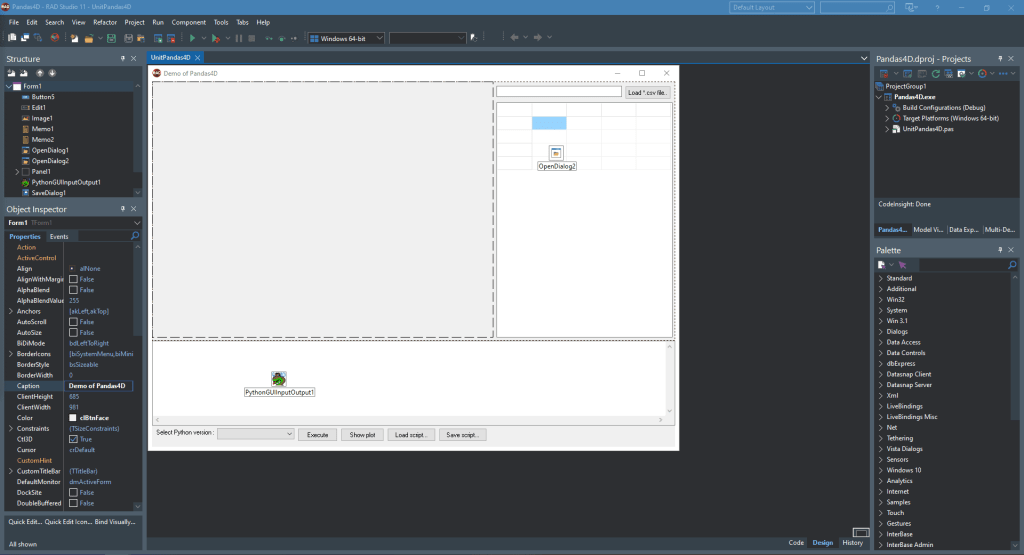Toggle the AutoSize checkbox
Viewport: 1024px width, 555px height.
click(73, 332)
